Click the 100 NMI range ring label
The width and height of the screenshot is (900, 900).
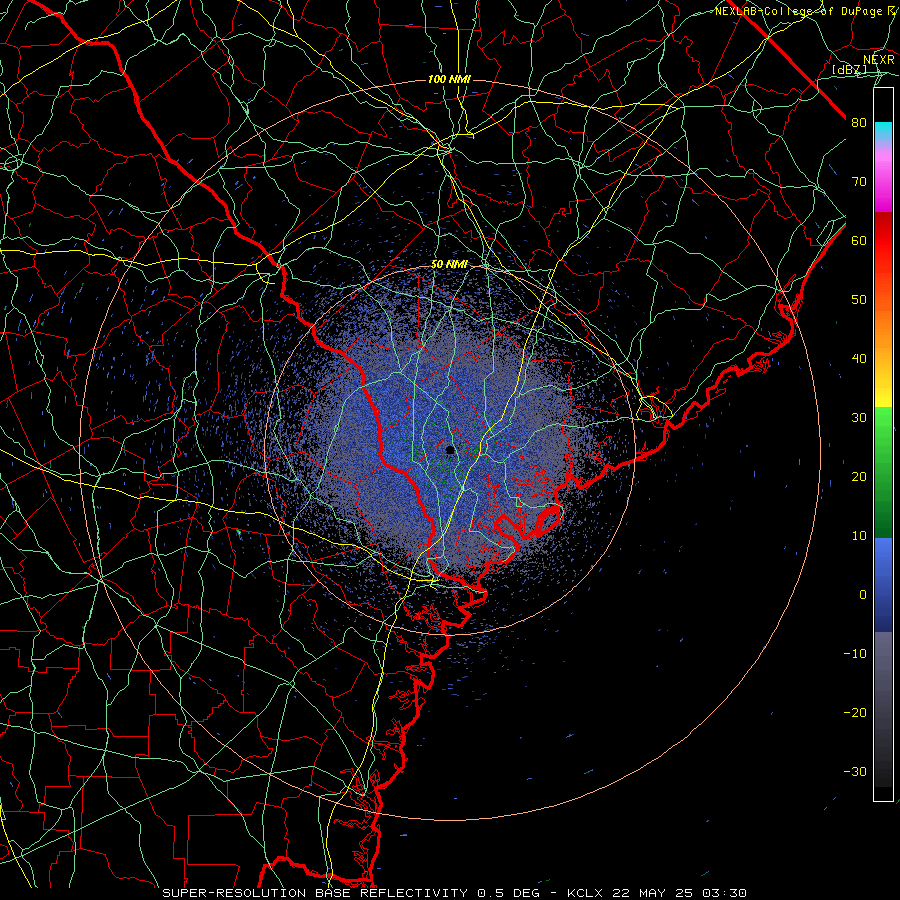point(449,79)
